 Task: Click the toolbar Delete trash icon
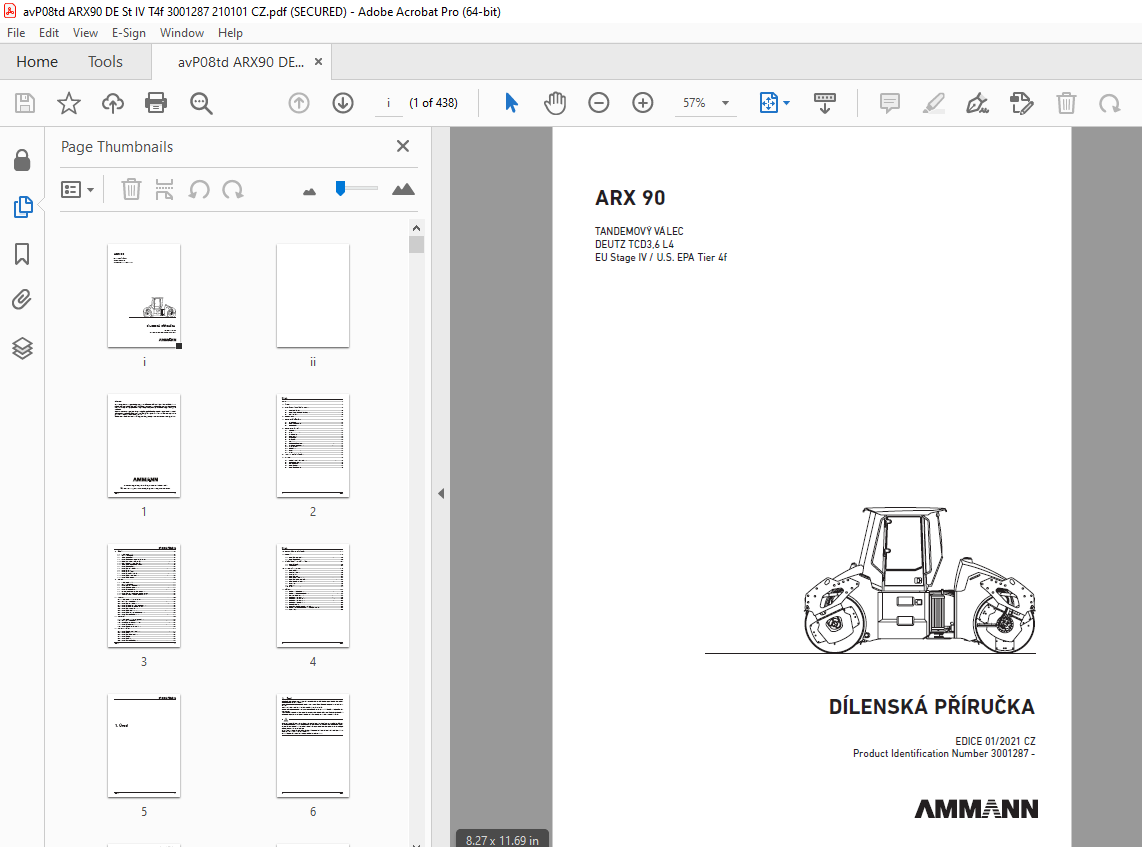click(x=1066, y=103)
